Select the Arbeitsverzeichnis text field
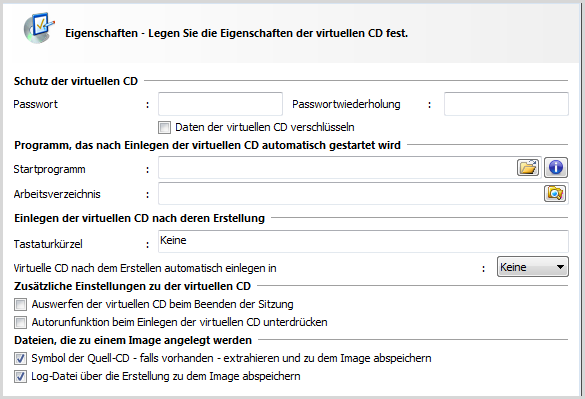The height and width of the screenshot is (399, 585). click(x=350, y=193)
